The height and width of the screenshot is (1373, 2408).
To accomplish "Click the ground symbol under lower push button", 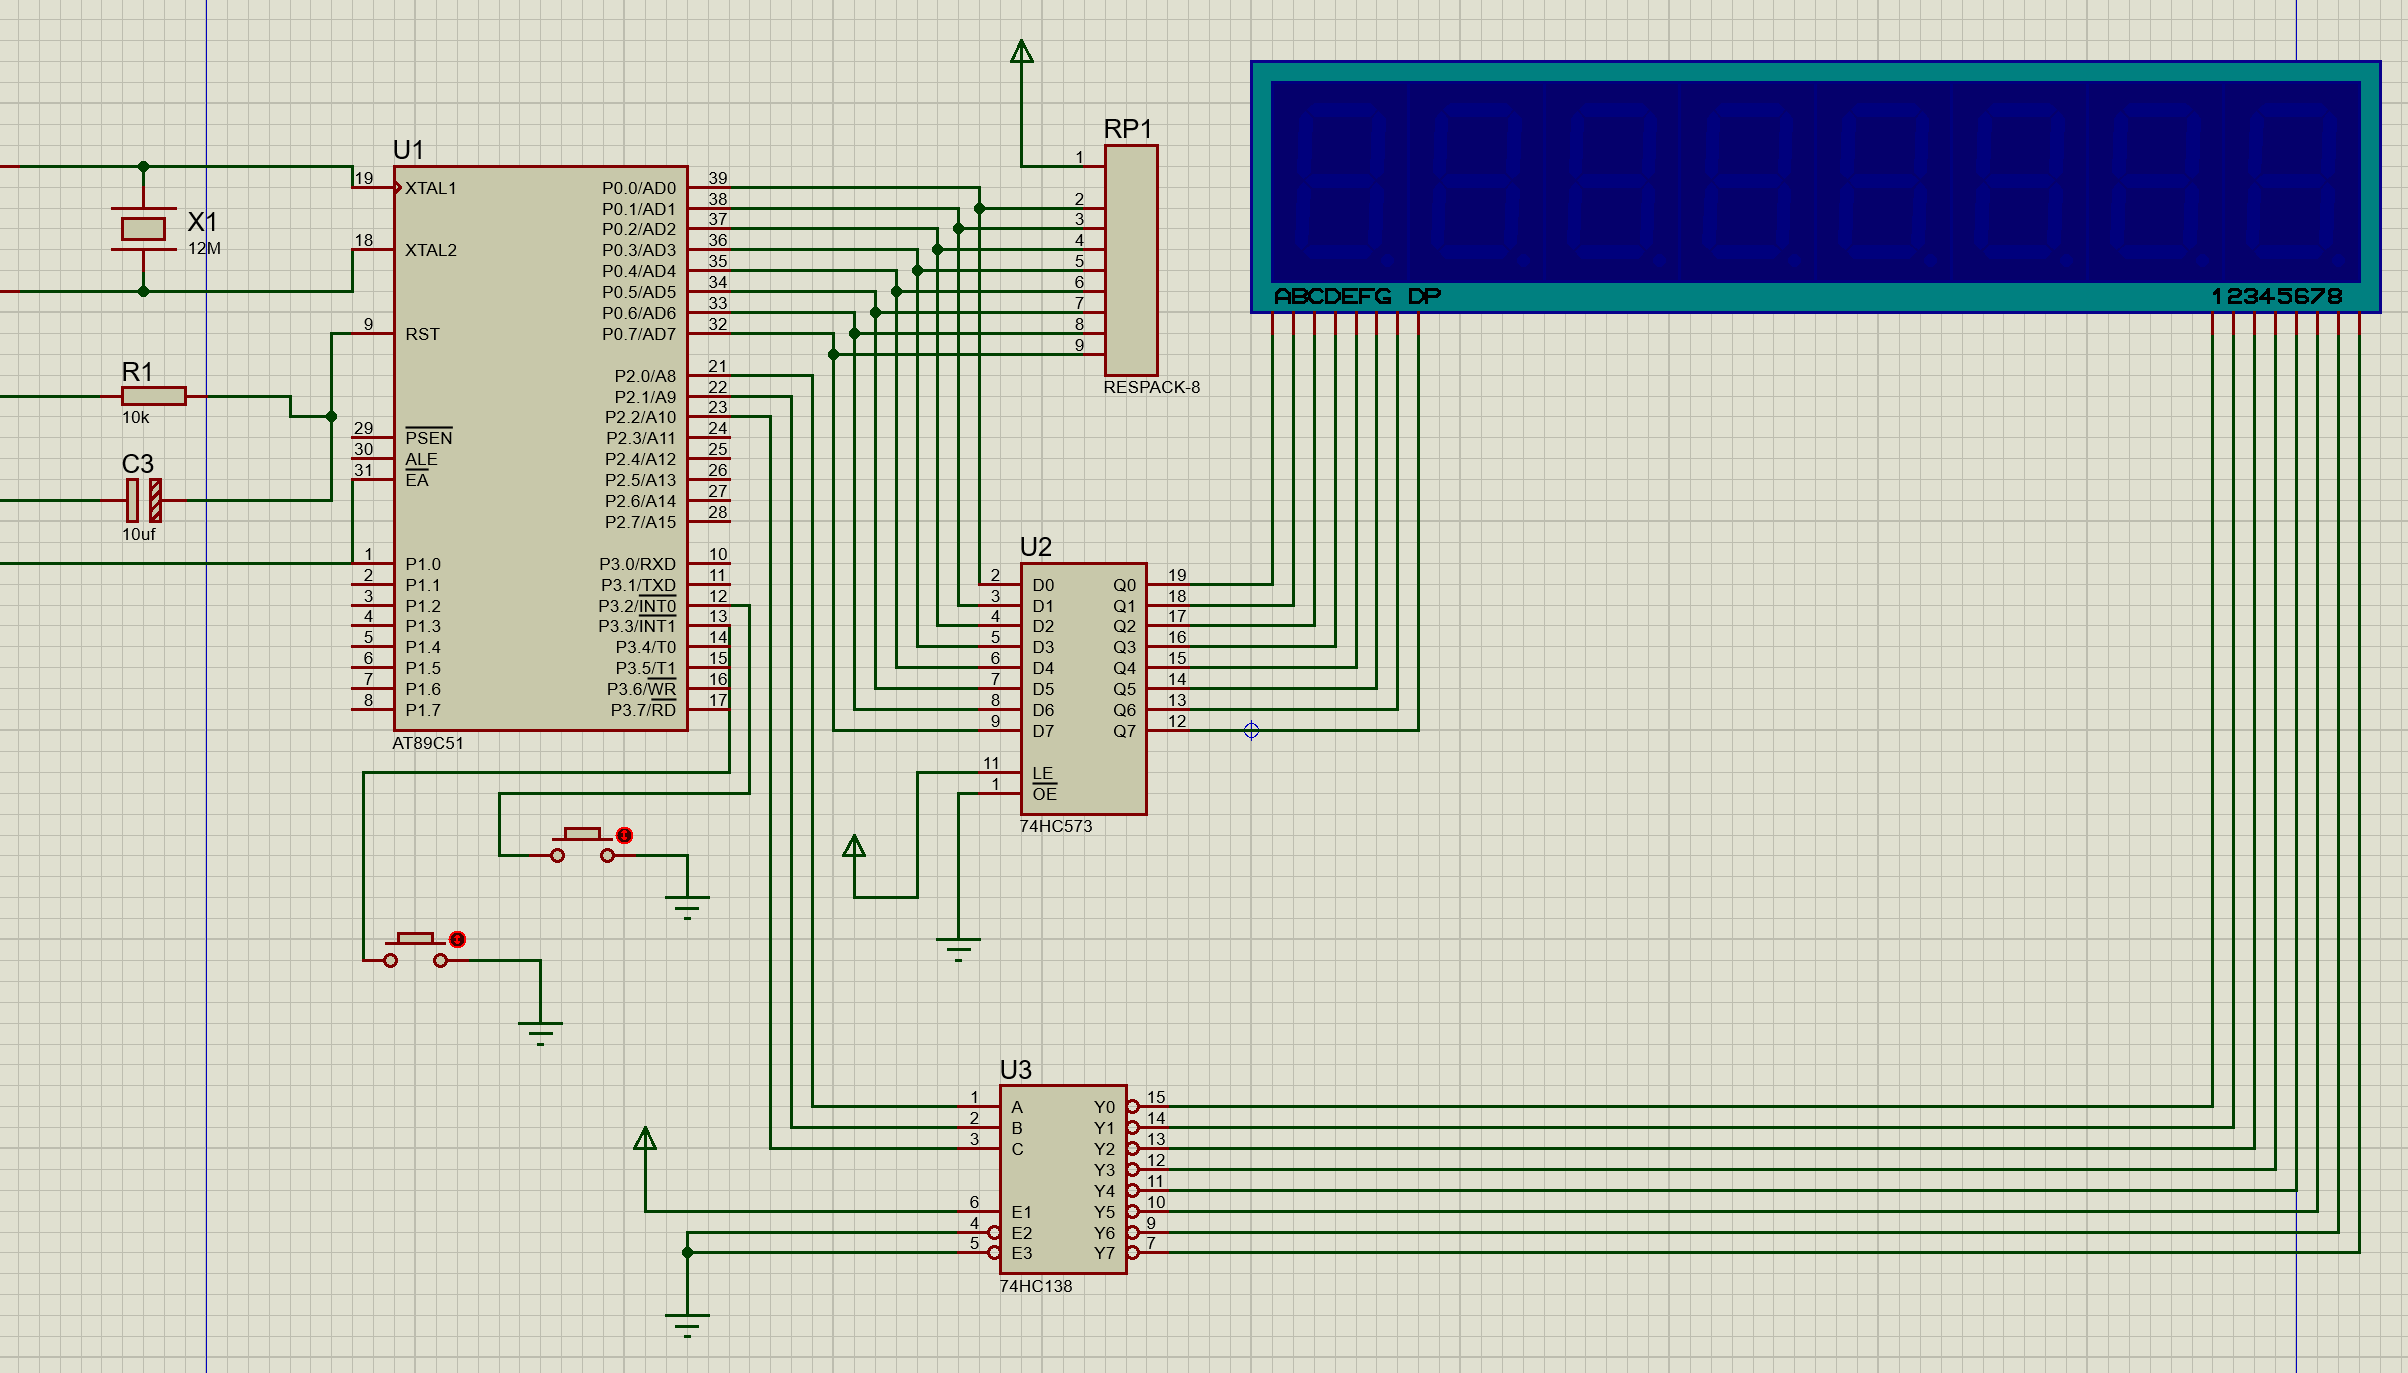I will (540, 1033).
